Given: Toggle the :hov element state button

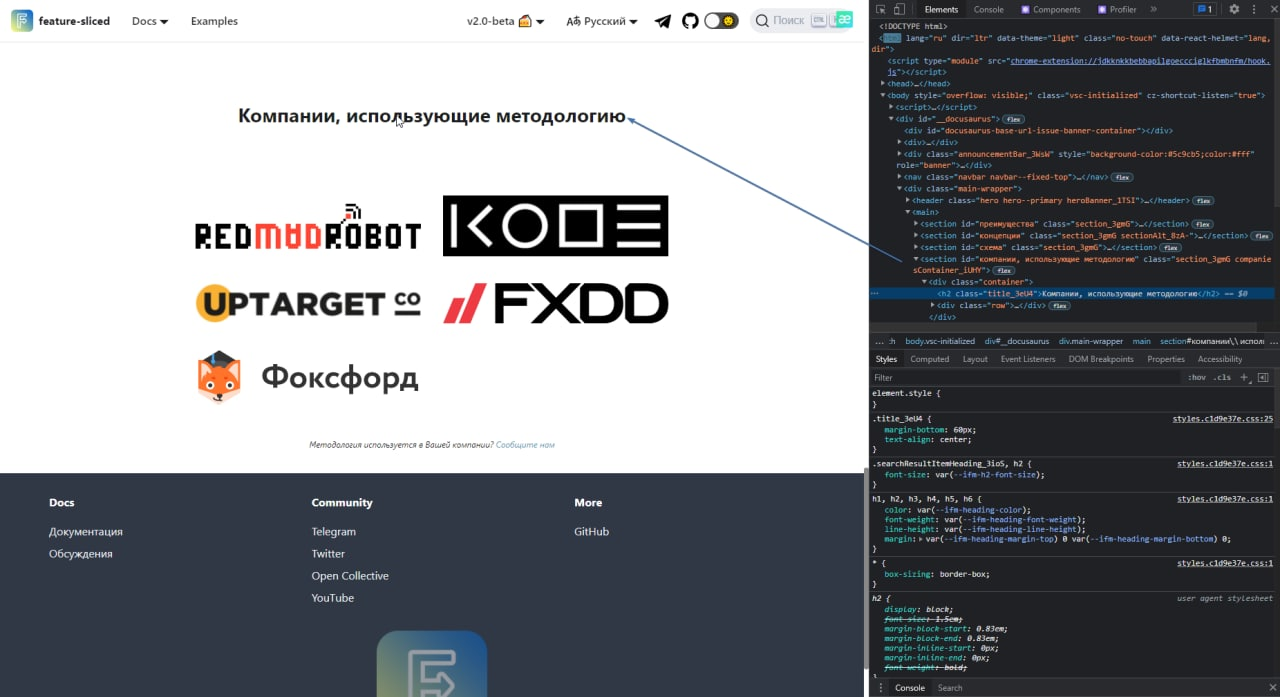Looking at the screenshot, I should (1197, 378).
